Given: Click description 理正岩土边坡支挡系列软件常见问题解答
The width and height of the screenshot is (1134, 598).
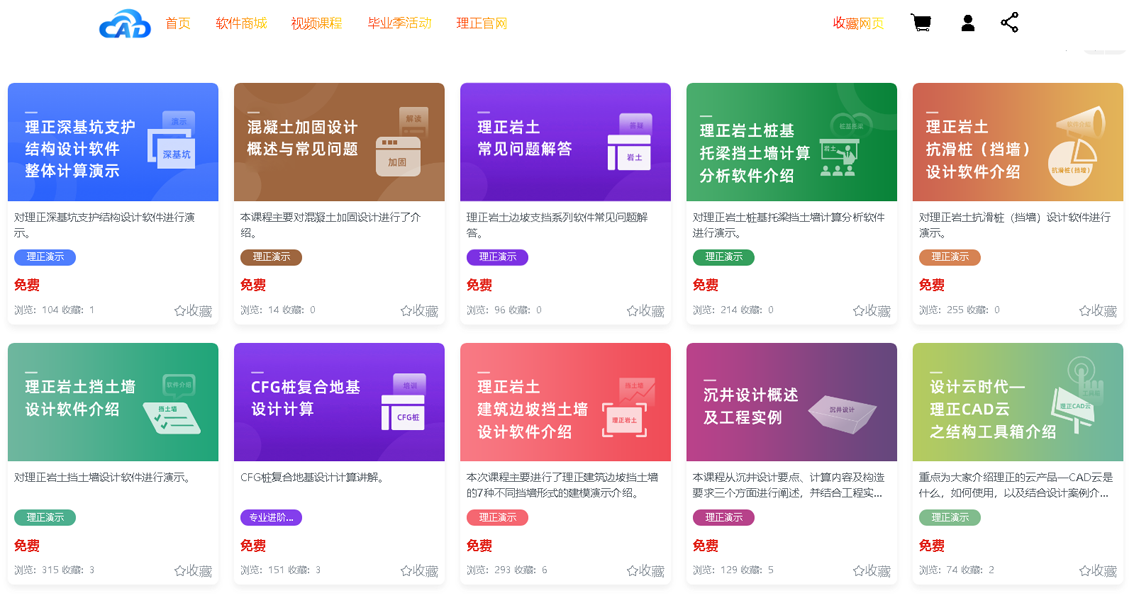Looking at the screenshot, I should [557, 225].
